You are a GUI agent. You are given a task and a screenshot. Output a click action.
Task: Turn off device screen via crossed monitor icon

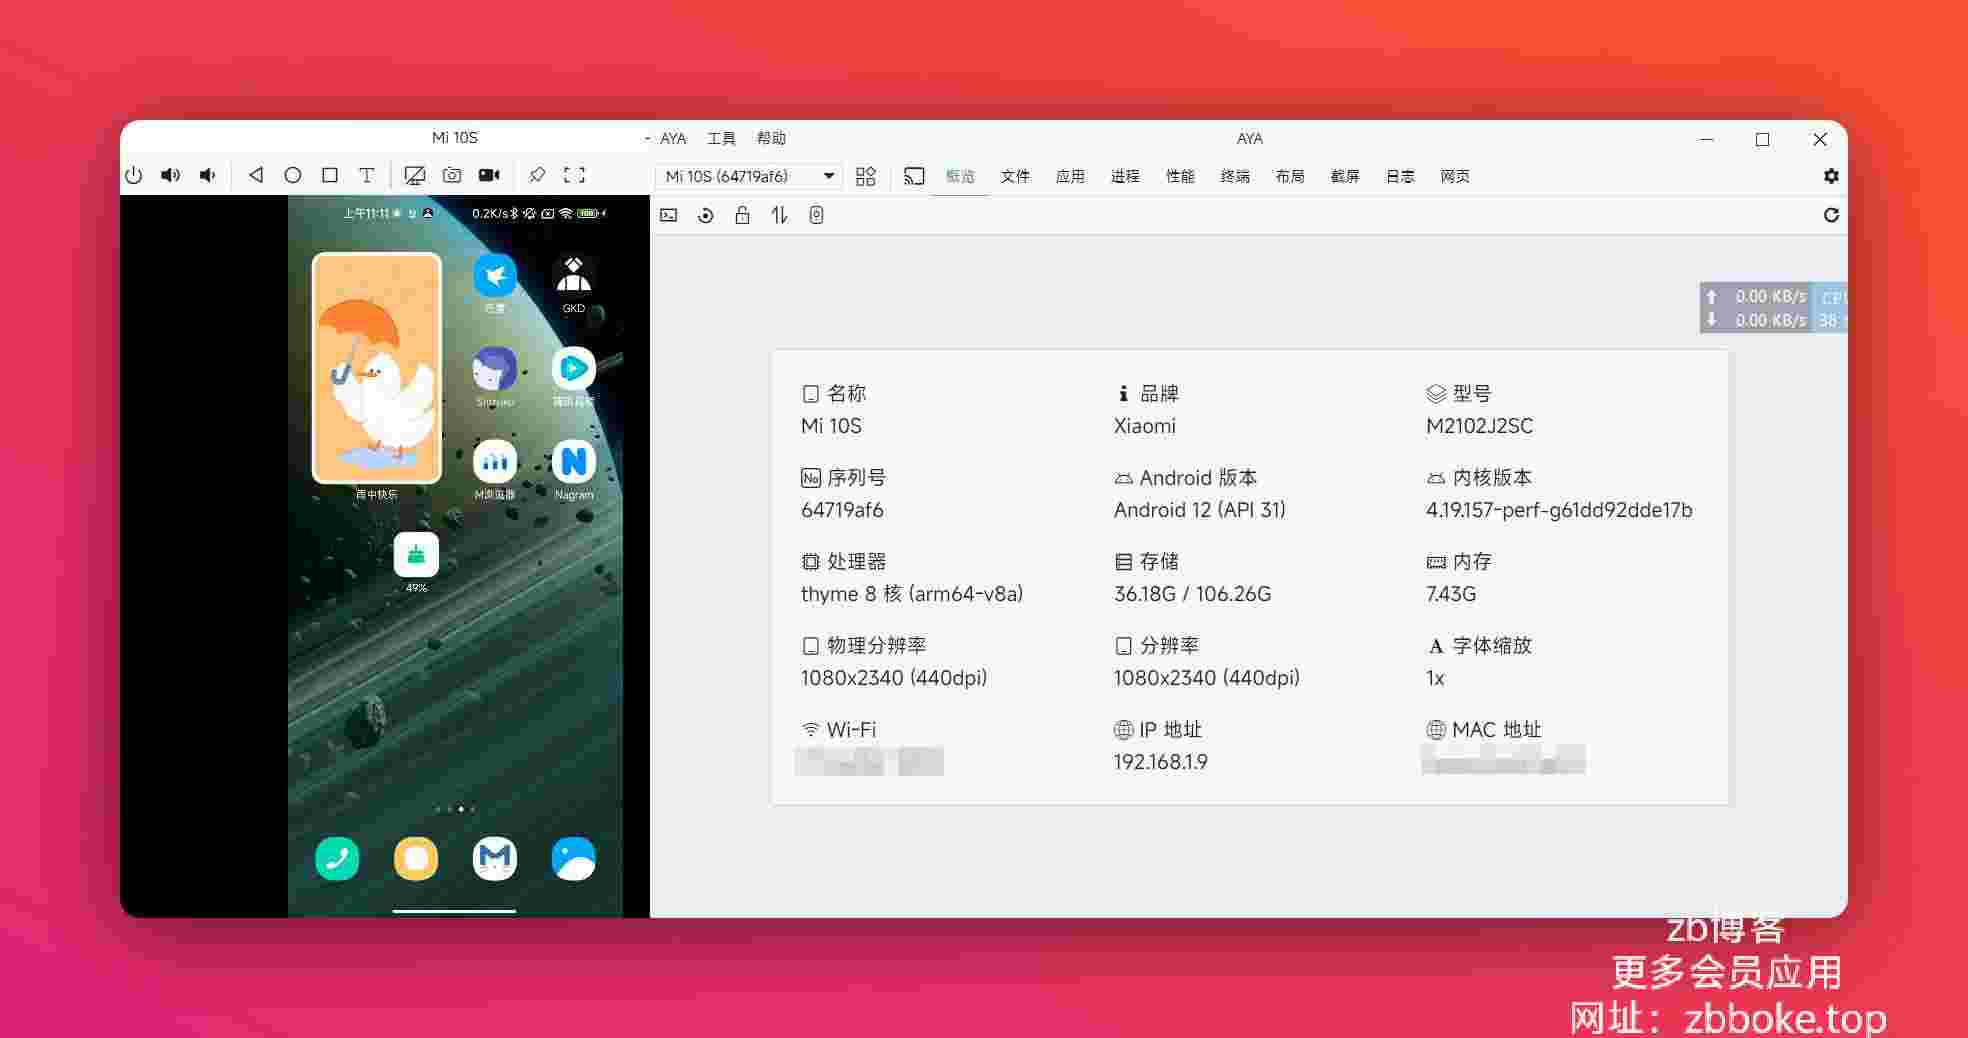[414, 175]
